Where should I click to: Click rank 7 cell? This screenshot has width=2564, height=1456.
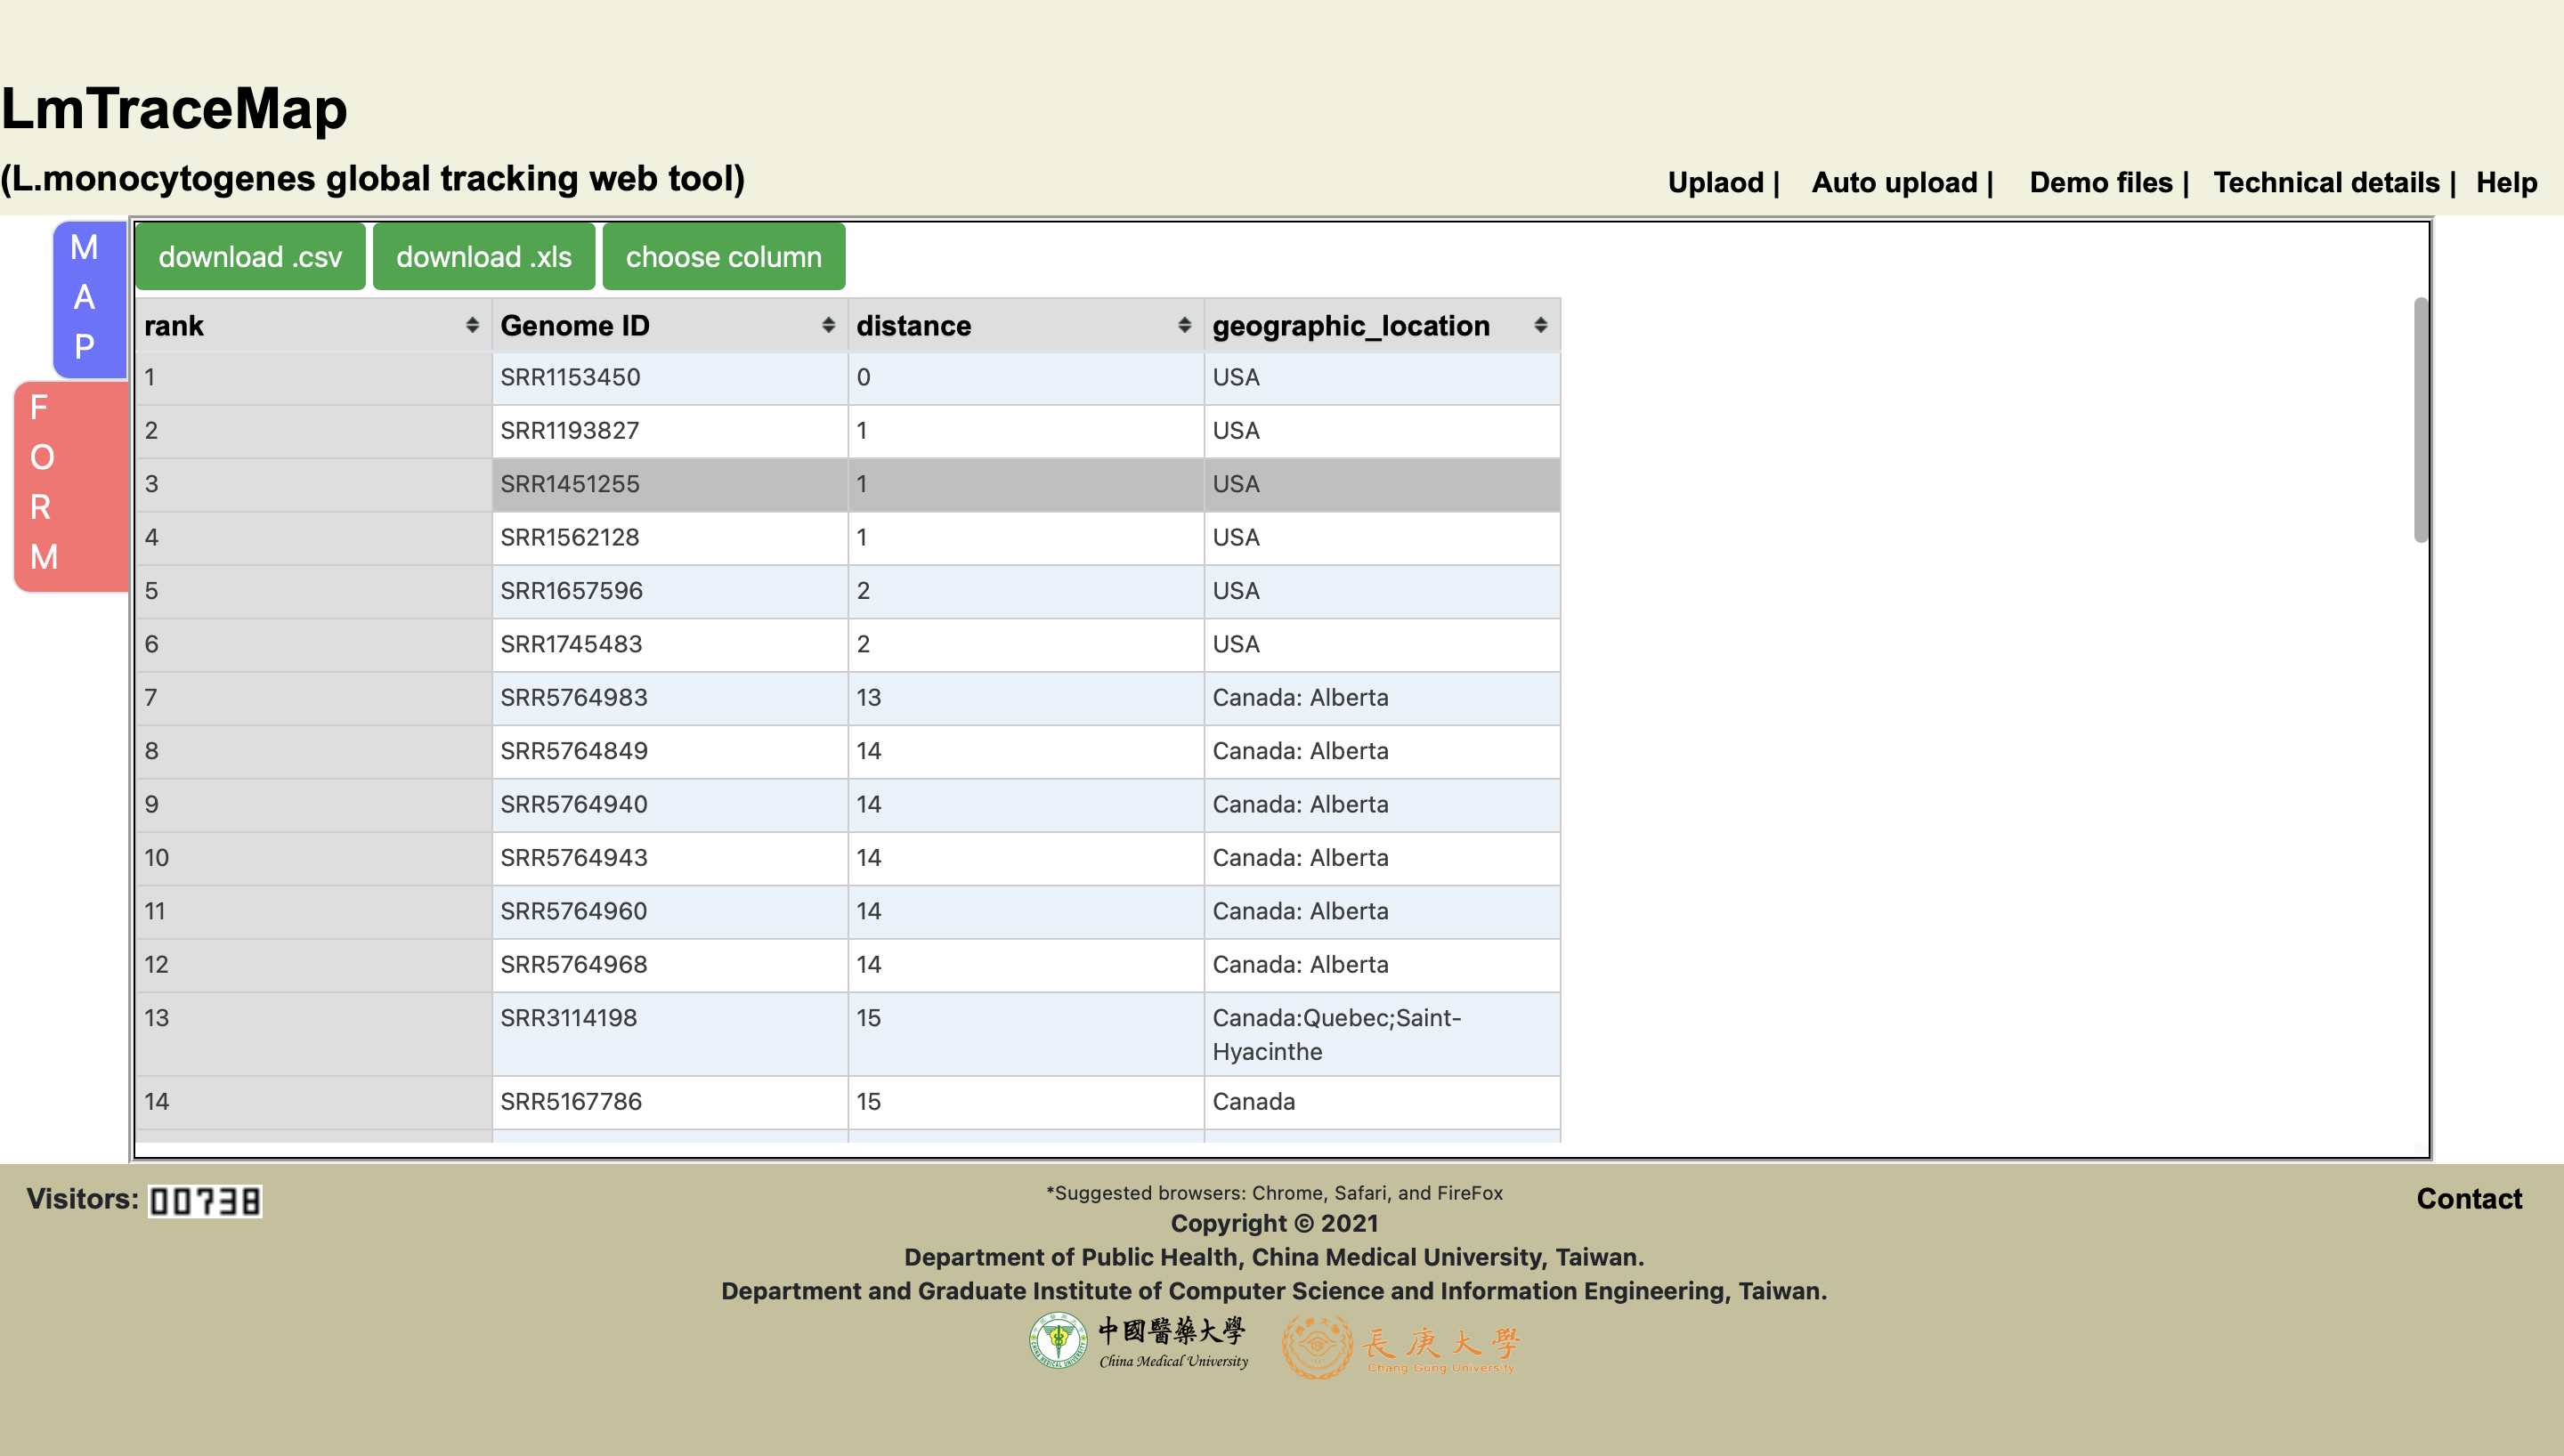(x=313, y=698)
